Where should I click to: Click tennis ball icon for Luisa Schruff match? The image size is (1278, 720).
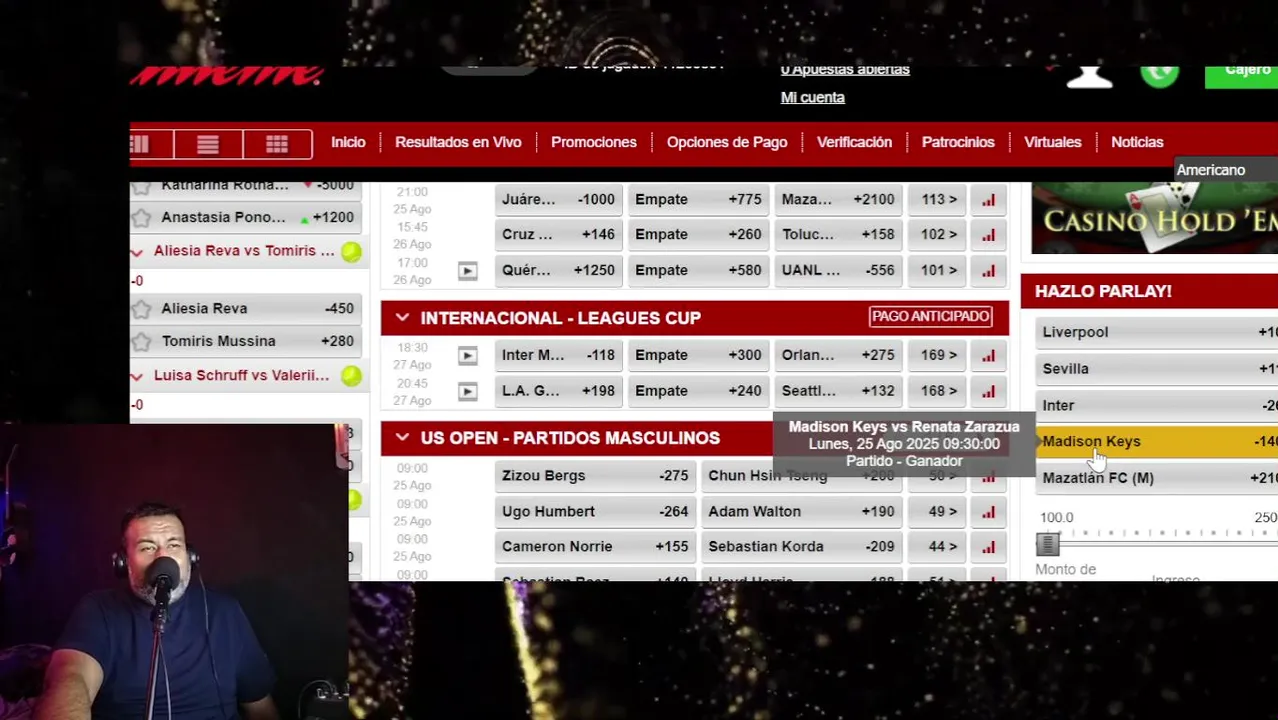tap(351, 376)
